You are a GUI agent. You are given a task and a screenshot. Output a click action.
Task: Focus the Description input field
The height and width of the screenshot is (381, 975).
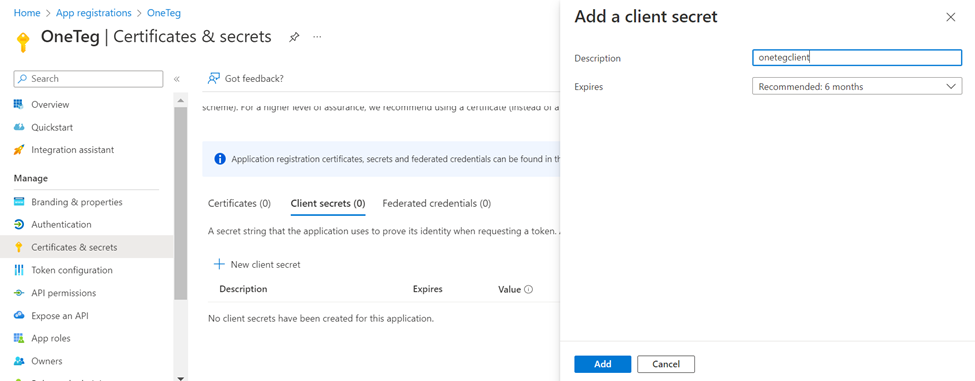pos(857,58)
